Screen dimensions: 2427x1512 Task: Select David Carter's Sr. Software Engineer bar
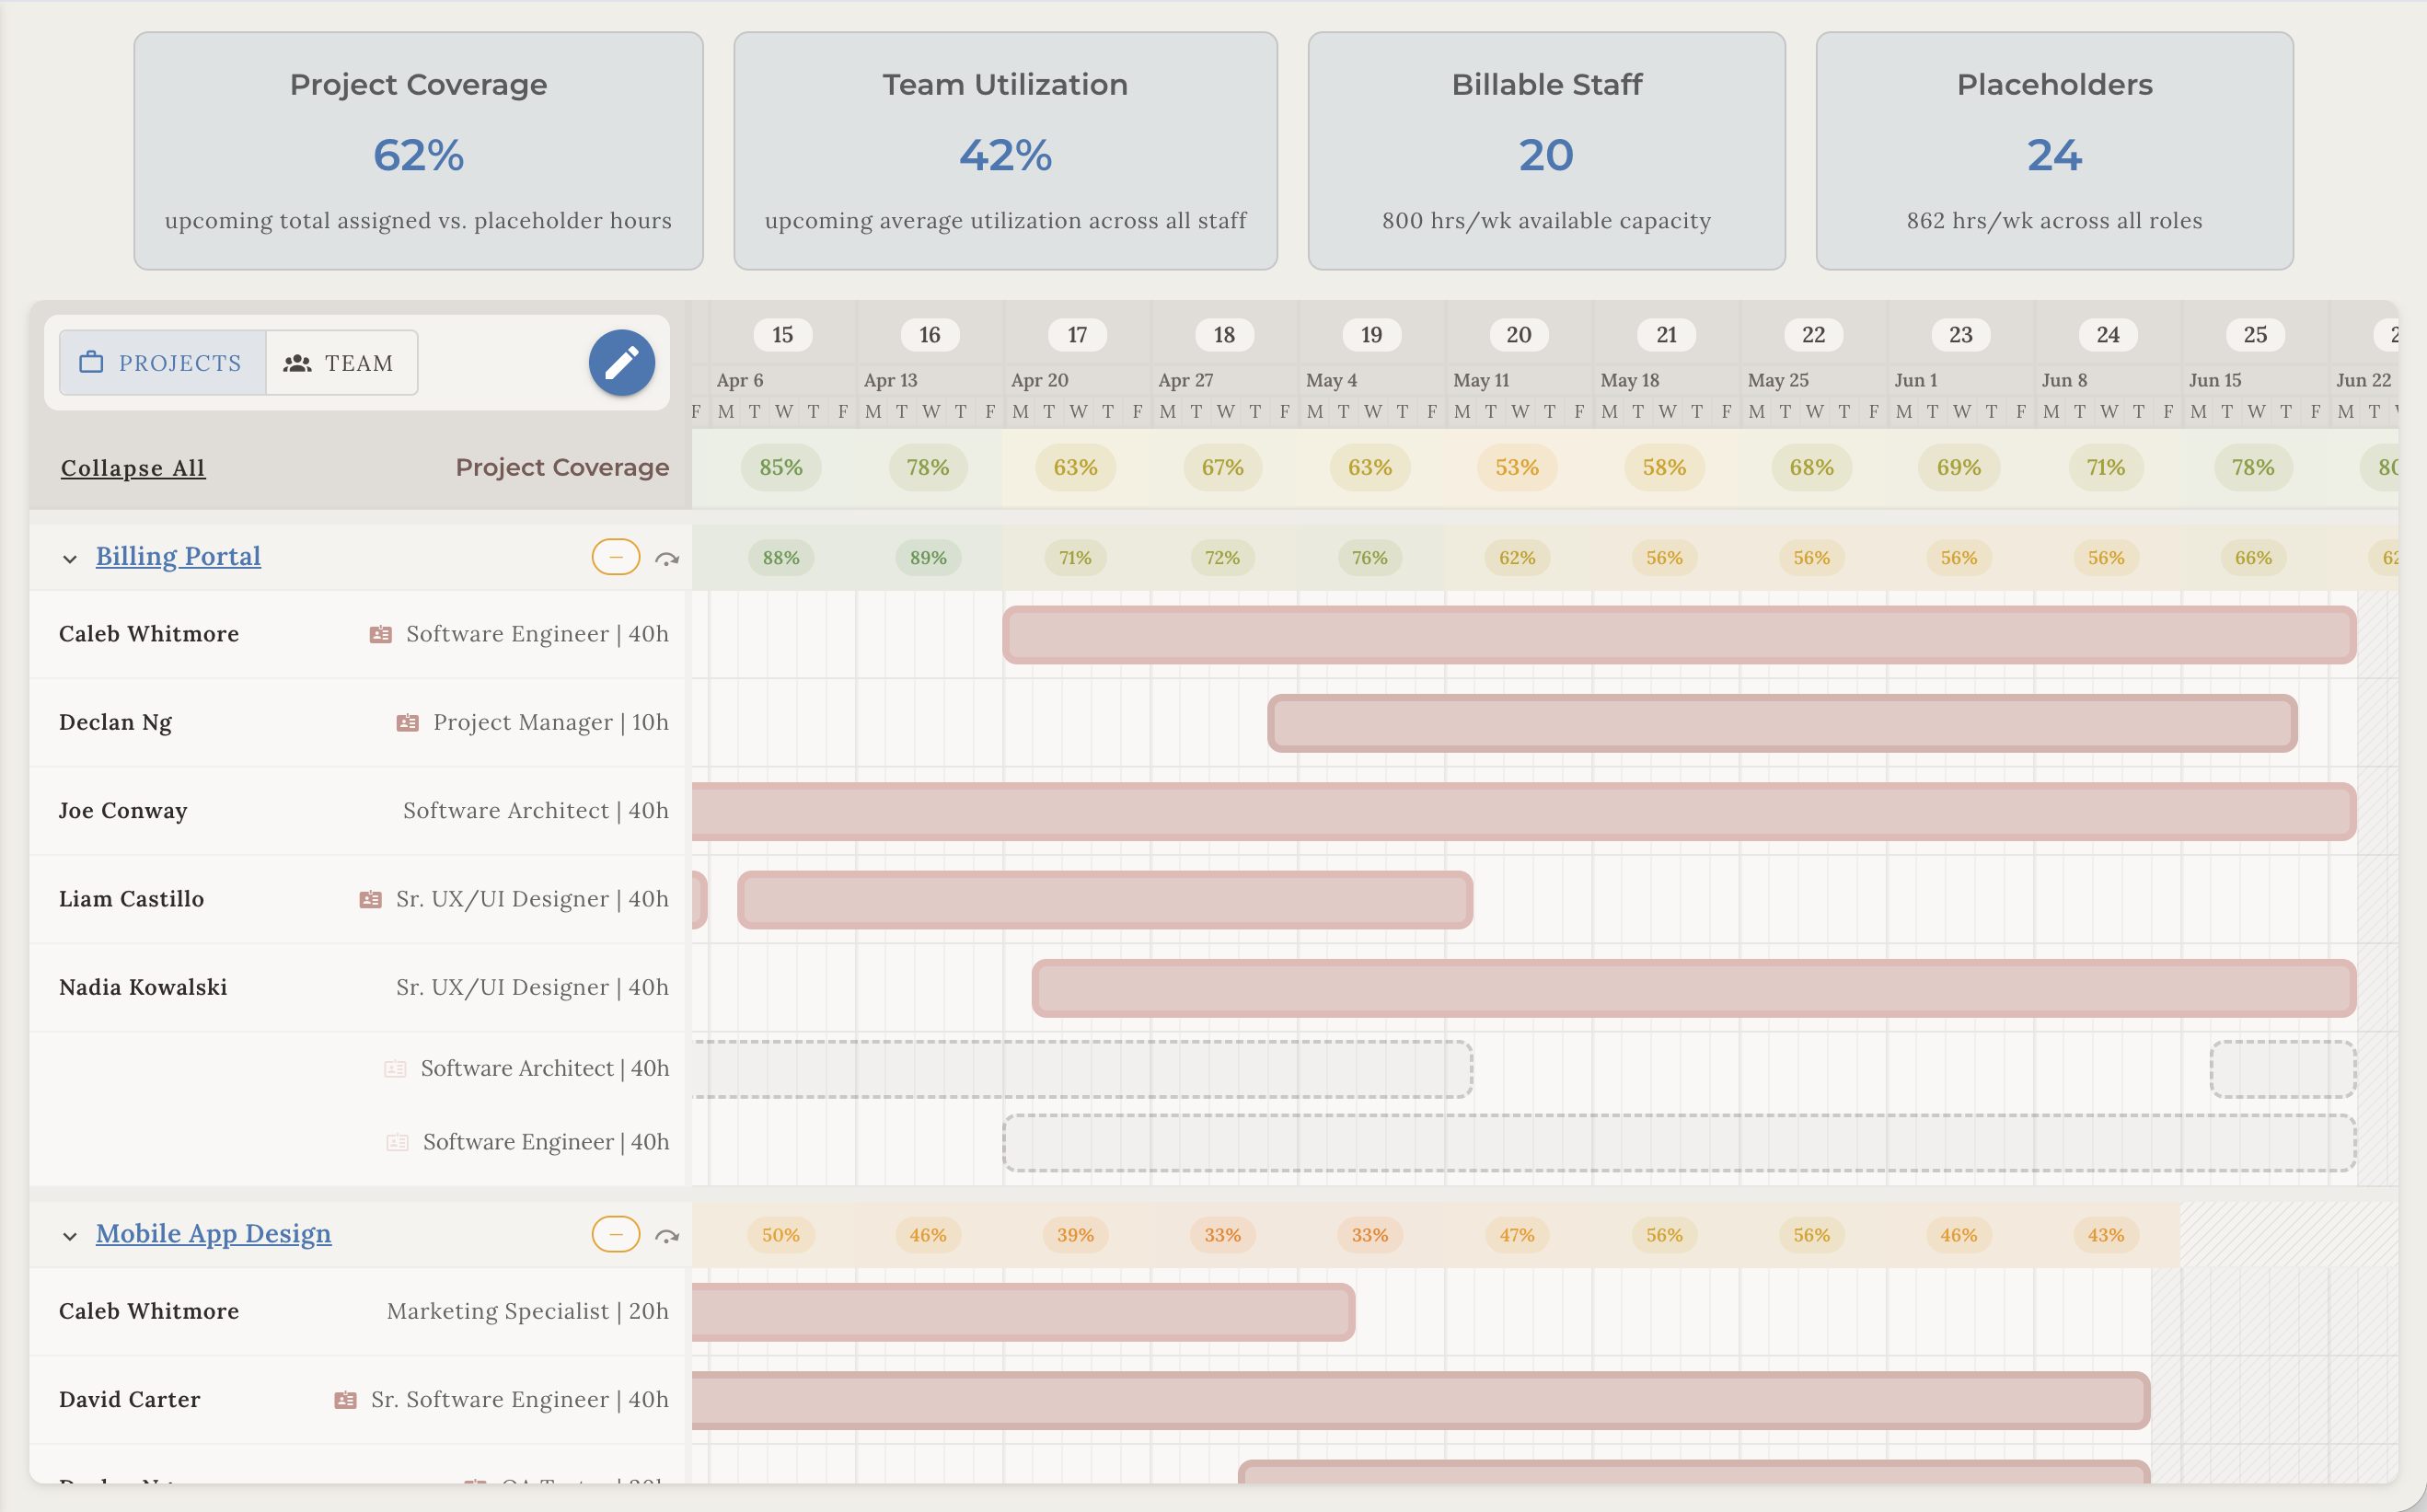(x=1421, y=1400)
